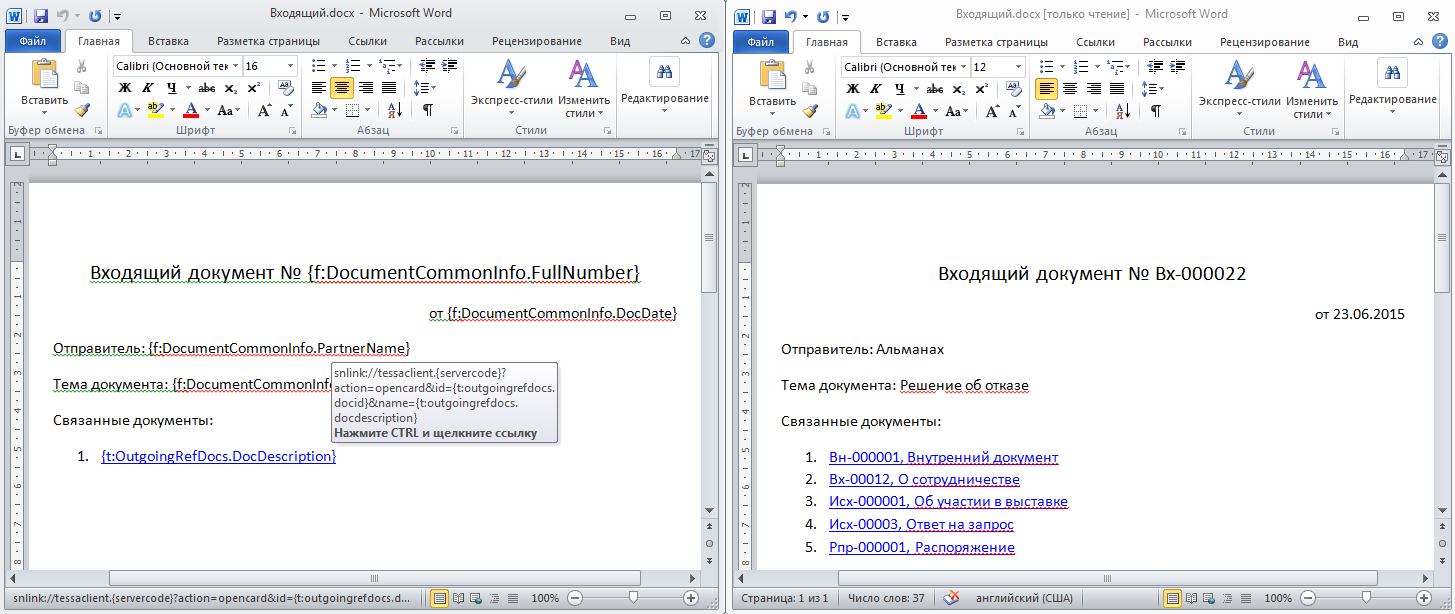Open font size dropdown showing 16
The width and height of the screenshot is (1455, 614).
tap(290, 66)
